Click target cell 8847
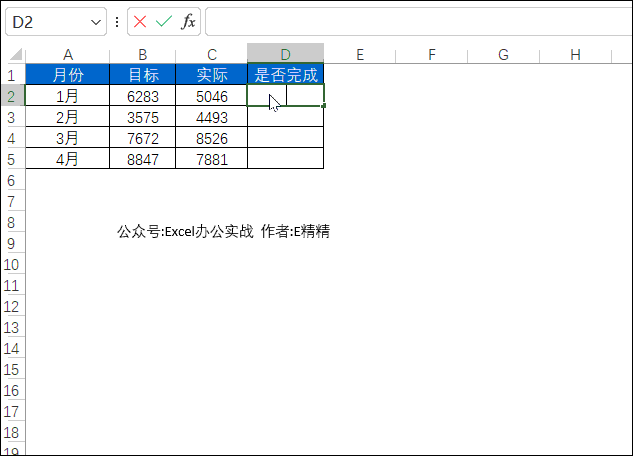The image size is (633, 456). [x=143, y=159]
